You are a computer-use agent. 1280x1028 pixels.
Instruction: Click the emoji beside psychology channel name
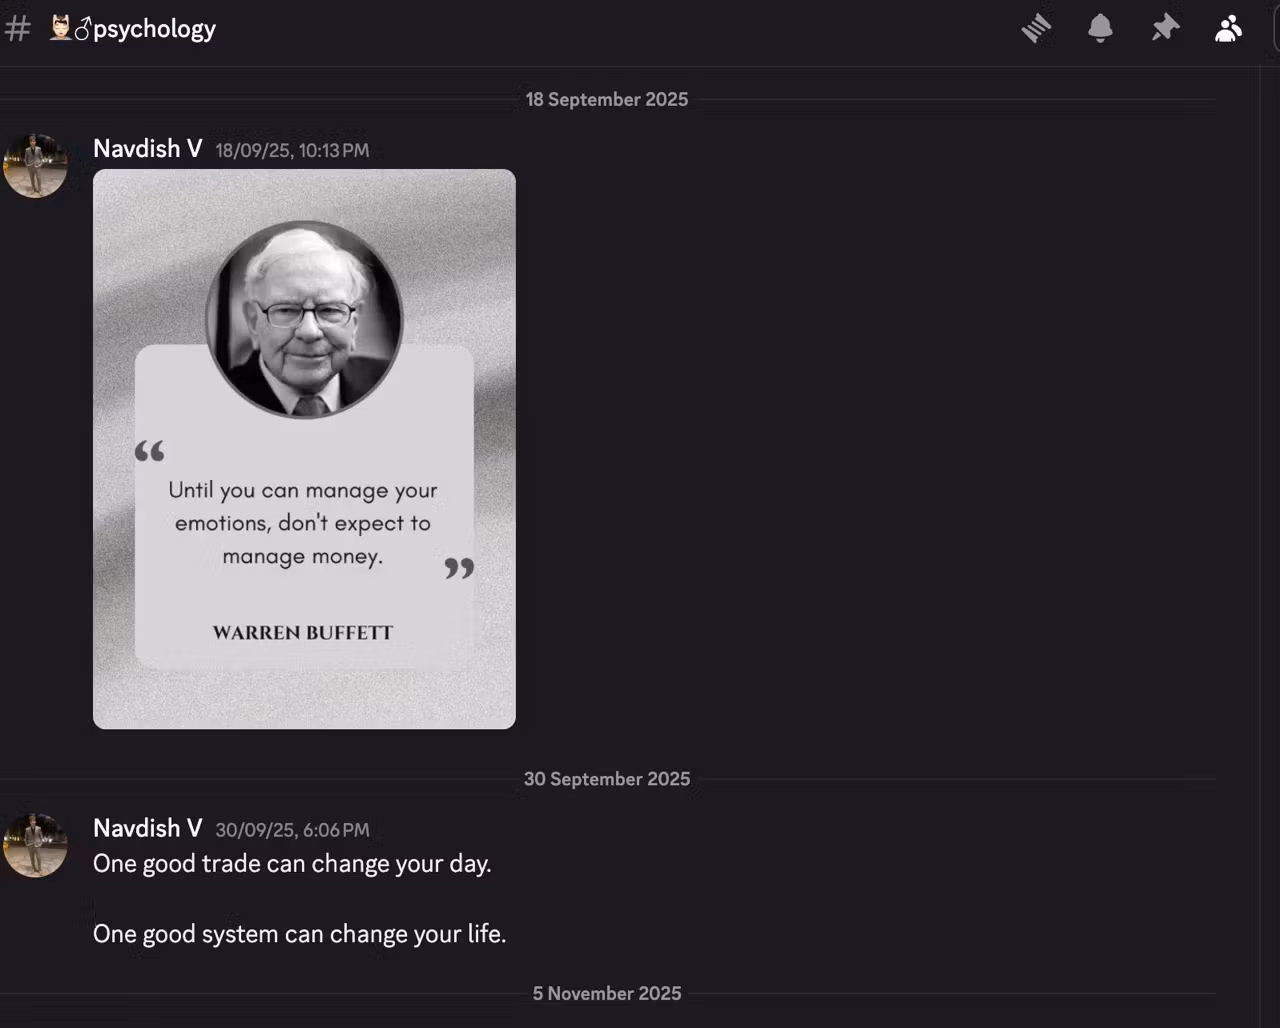[70, 29]
